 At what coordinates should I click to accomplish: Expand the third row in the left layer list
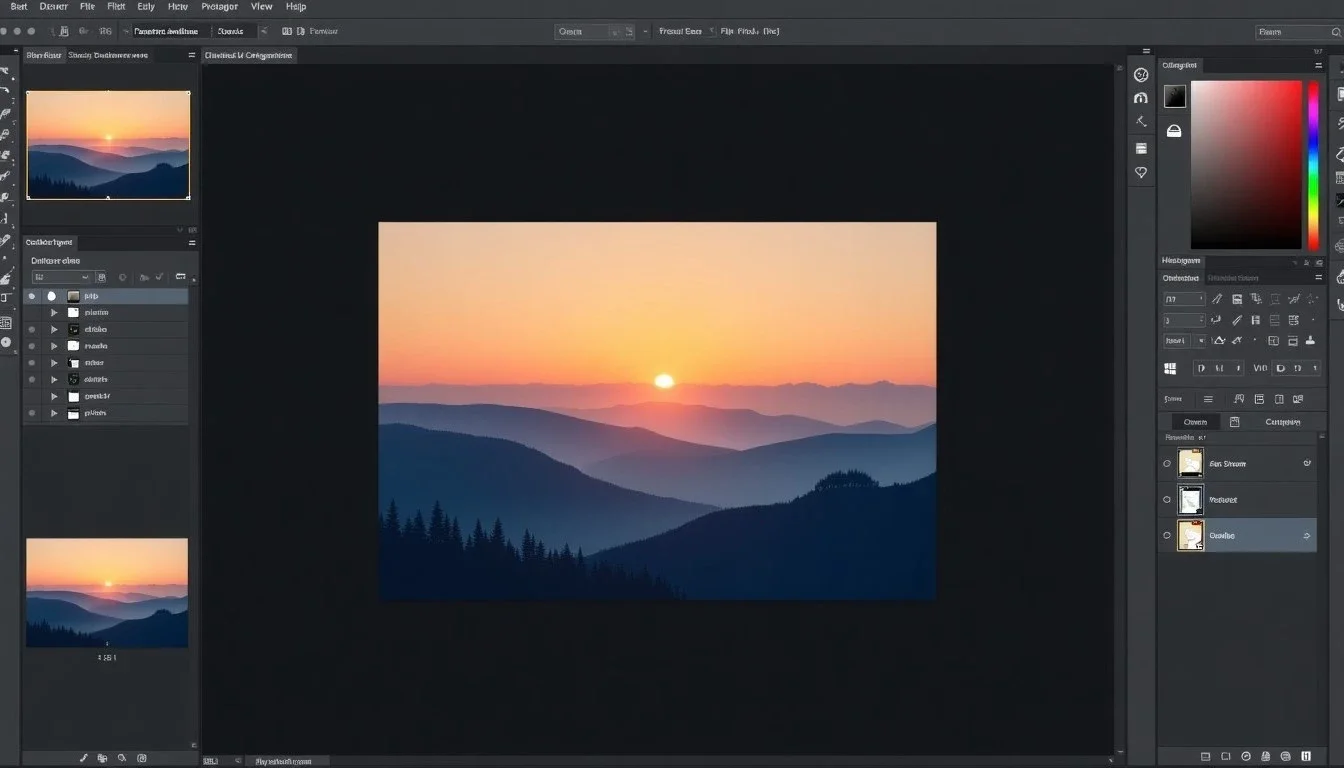click(x=54, y=329)
